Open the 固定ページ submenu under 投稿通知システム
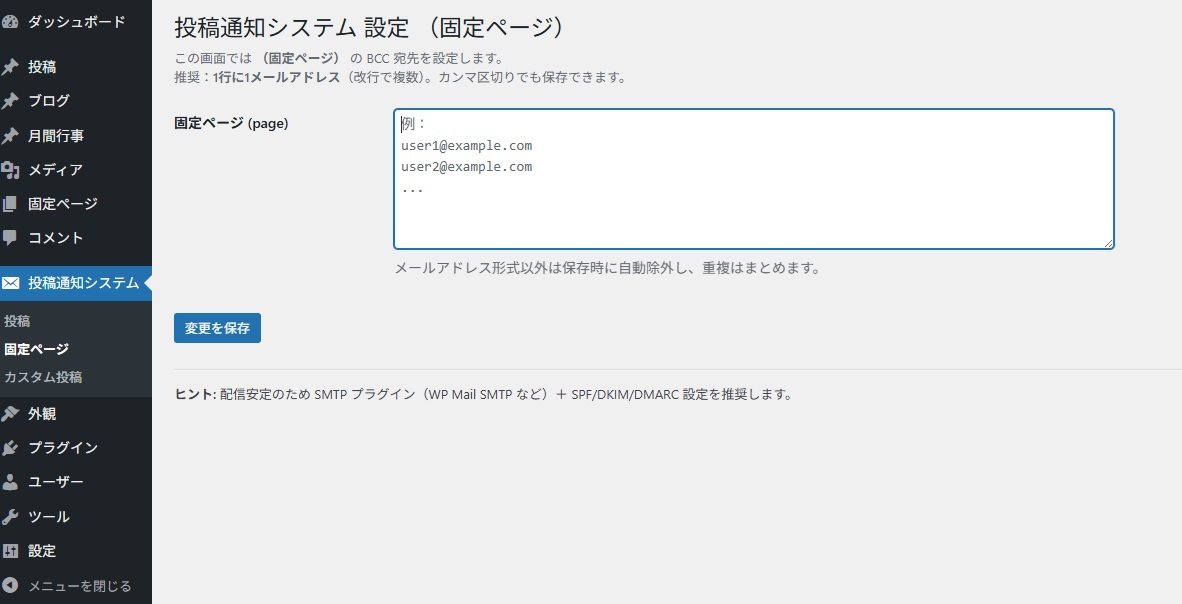 [36, 349]
